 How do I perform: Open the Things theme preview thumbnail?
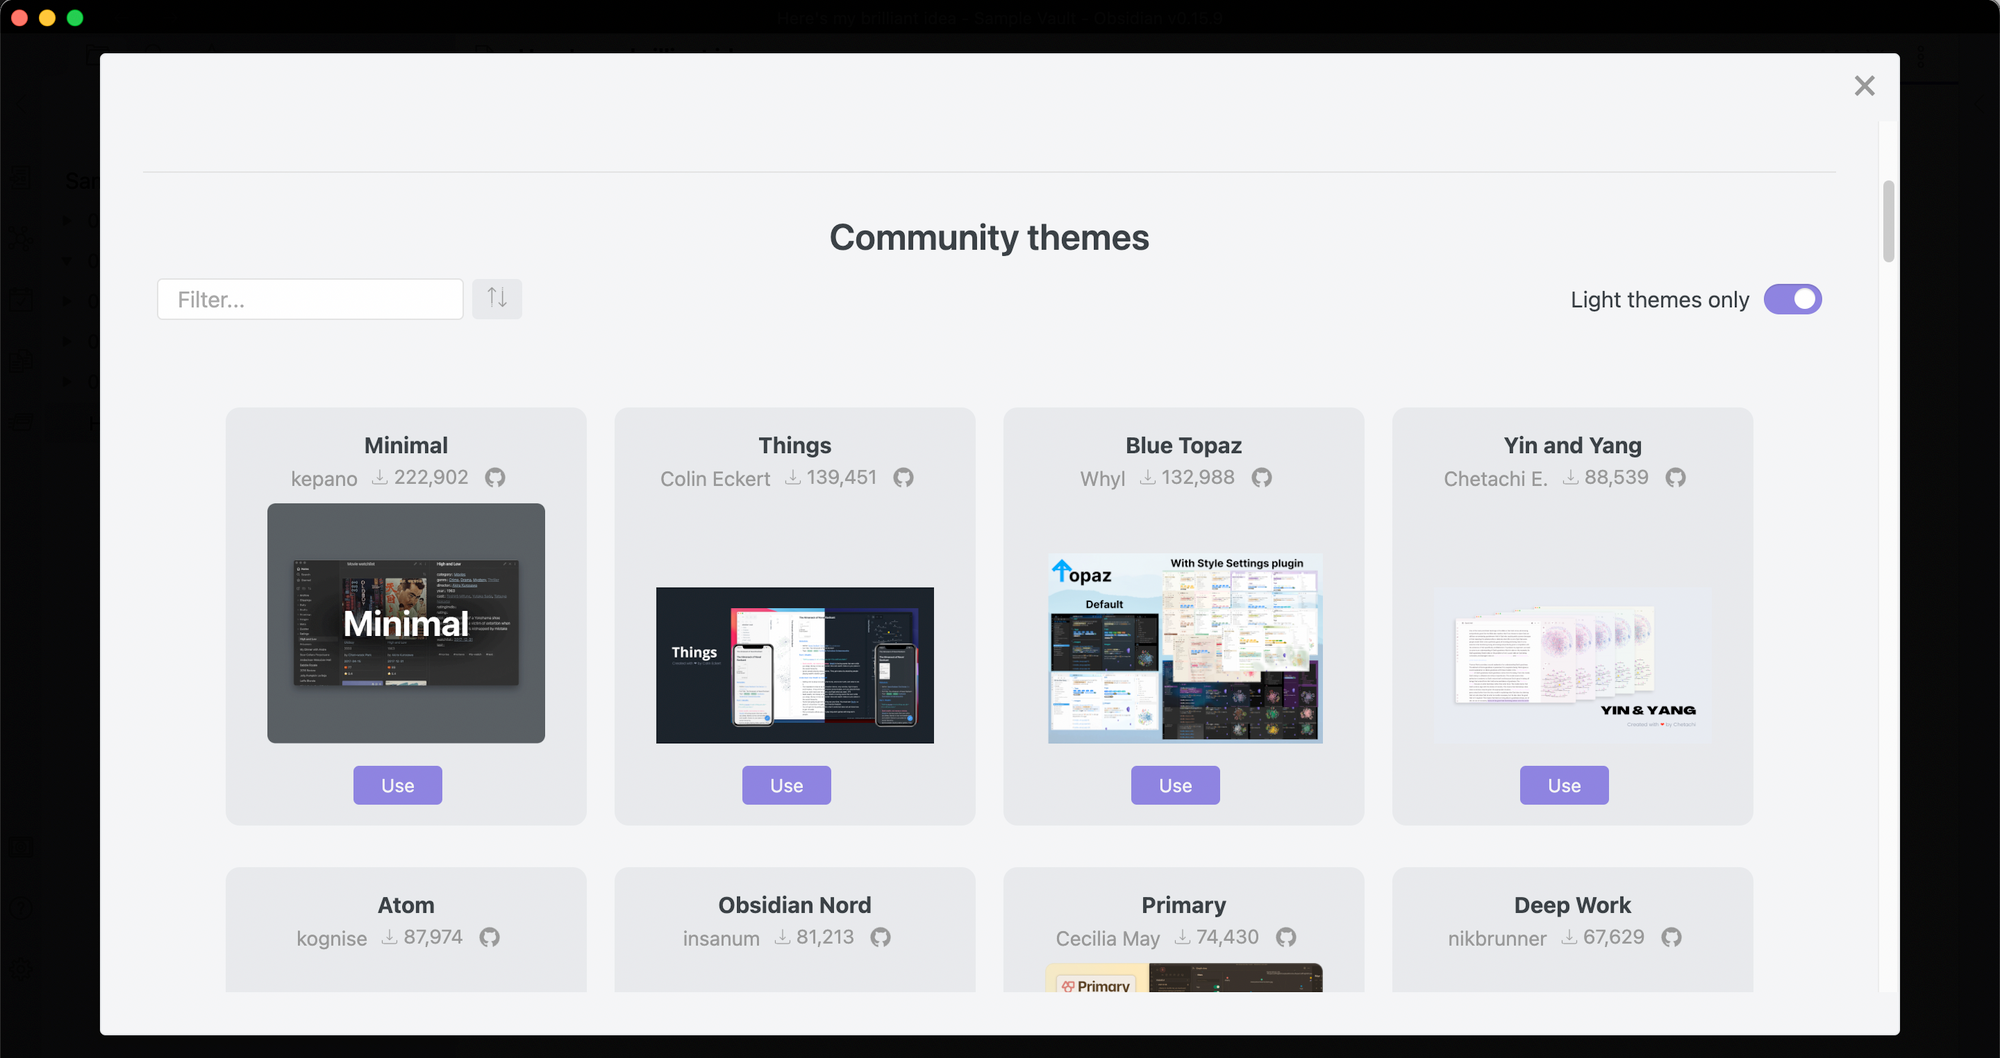pos(795,665)
